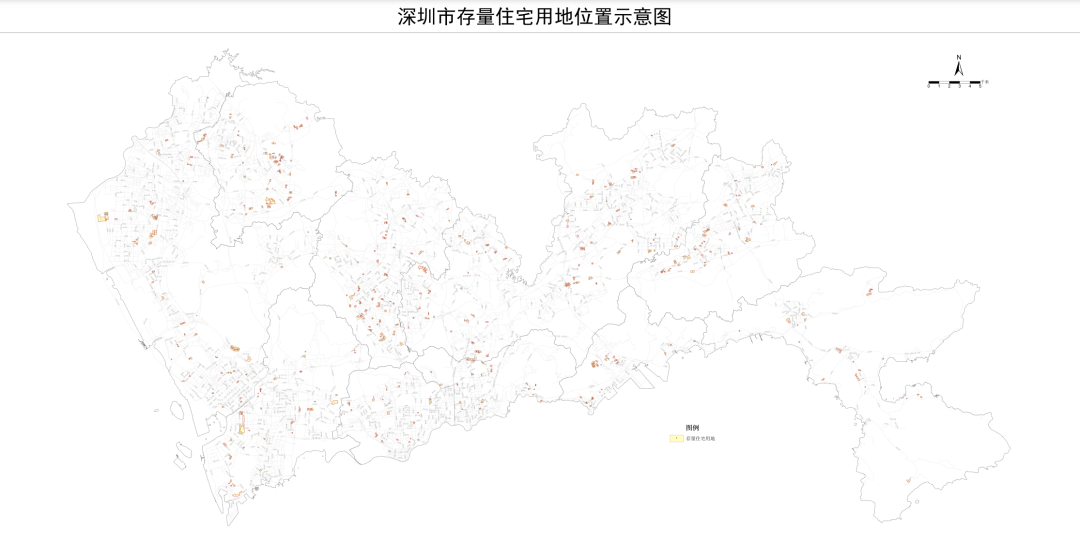Screen dimensions: 1080x542
Task: Click the 千米 unit label beside the scale bar
Action: 985,82
